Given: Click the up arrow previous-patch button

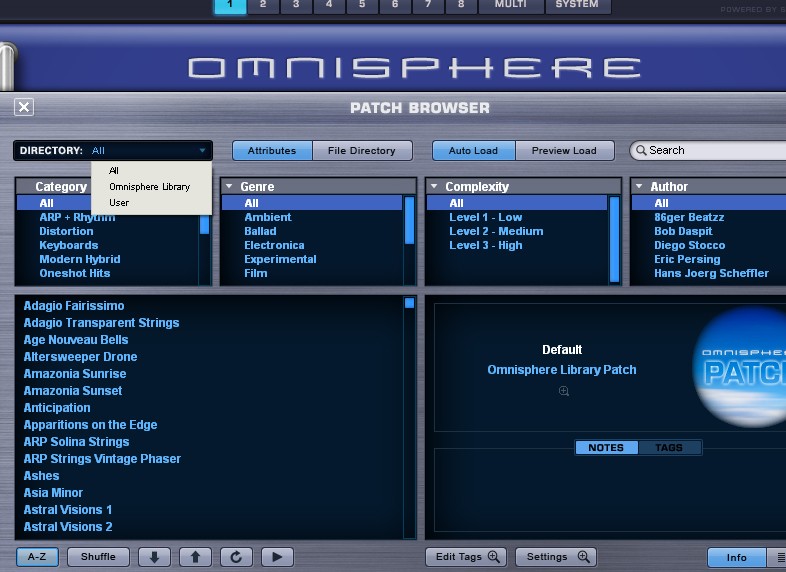Looking at the screenshot, I should tap(195, 557).
